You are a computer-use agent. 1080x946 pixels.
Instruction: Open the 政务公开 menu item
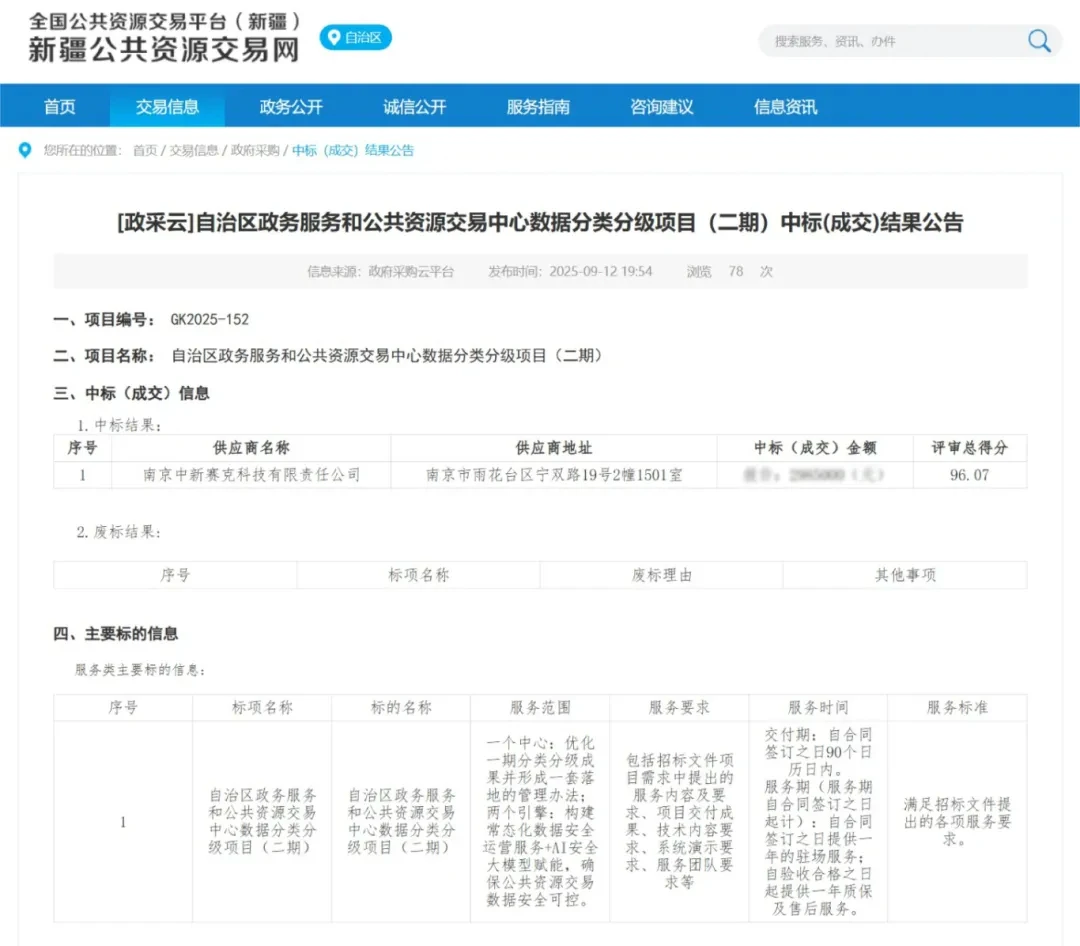[x=291, y=107]
